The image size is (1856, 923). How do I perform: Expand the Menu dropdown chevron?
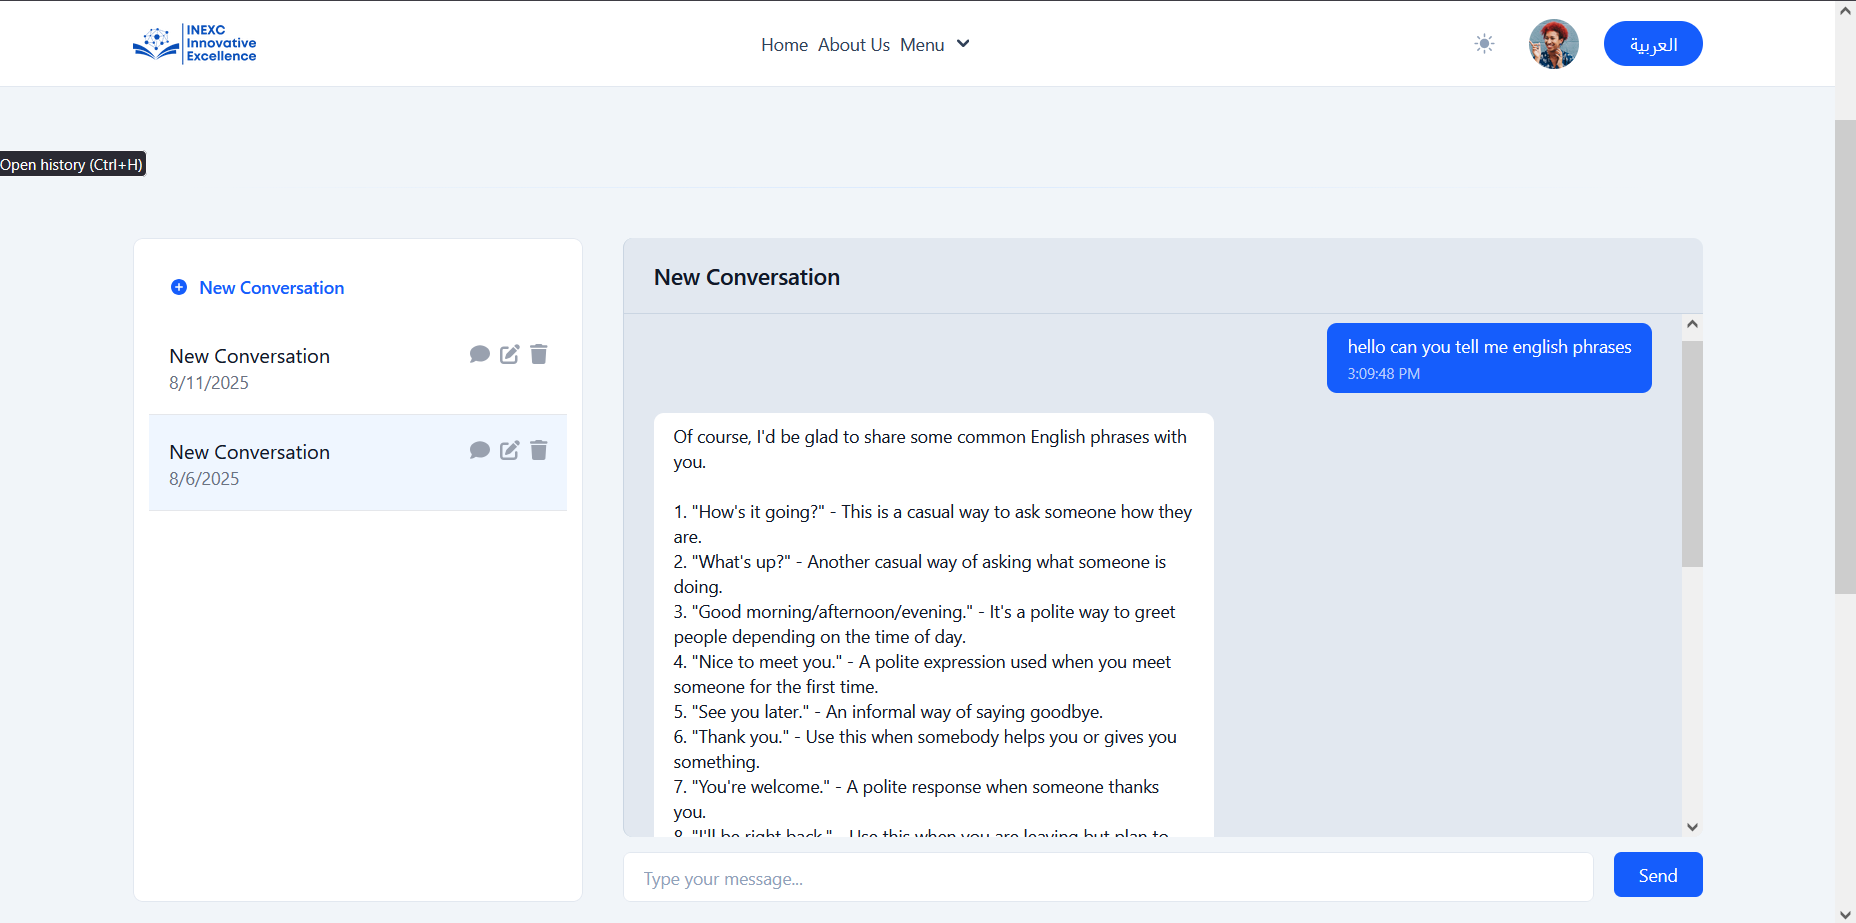point(963,44)
